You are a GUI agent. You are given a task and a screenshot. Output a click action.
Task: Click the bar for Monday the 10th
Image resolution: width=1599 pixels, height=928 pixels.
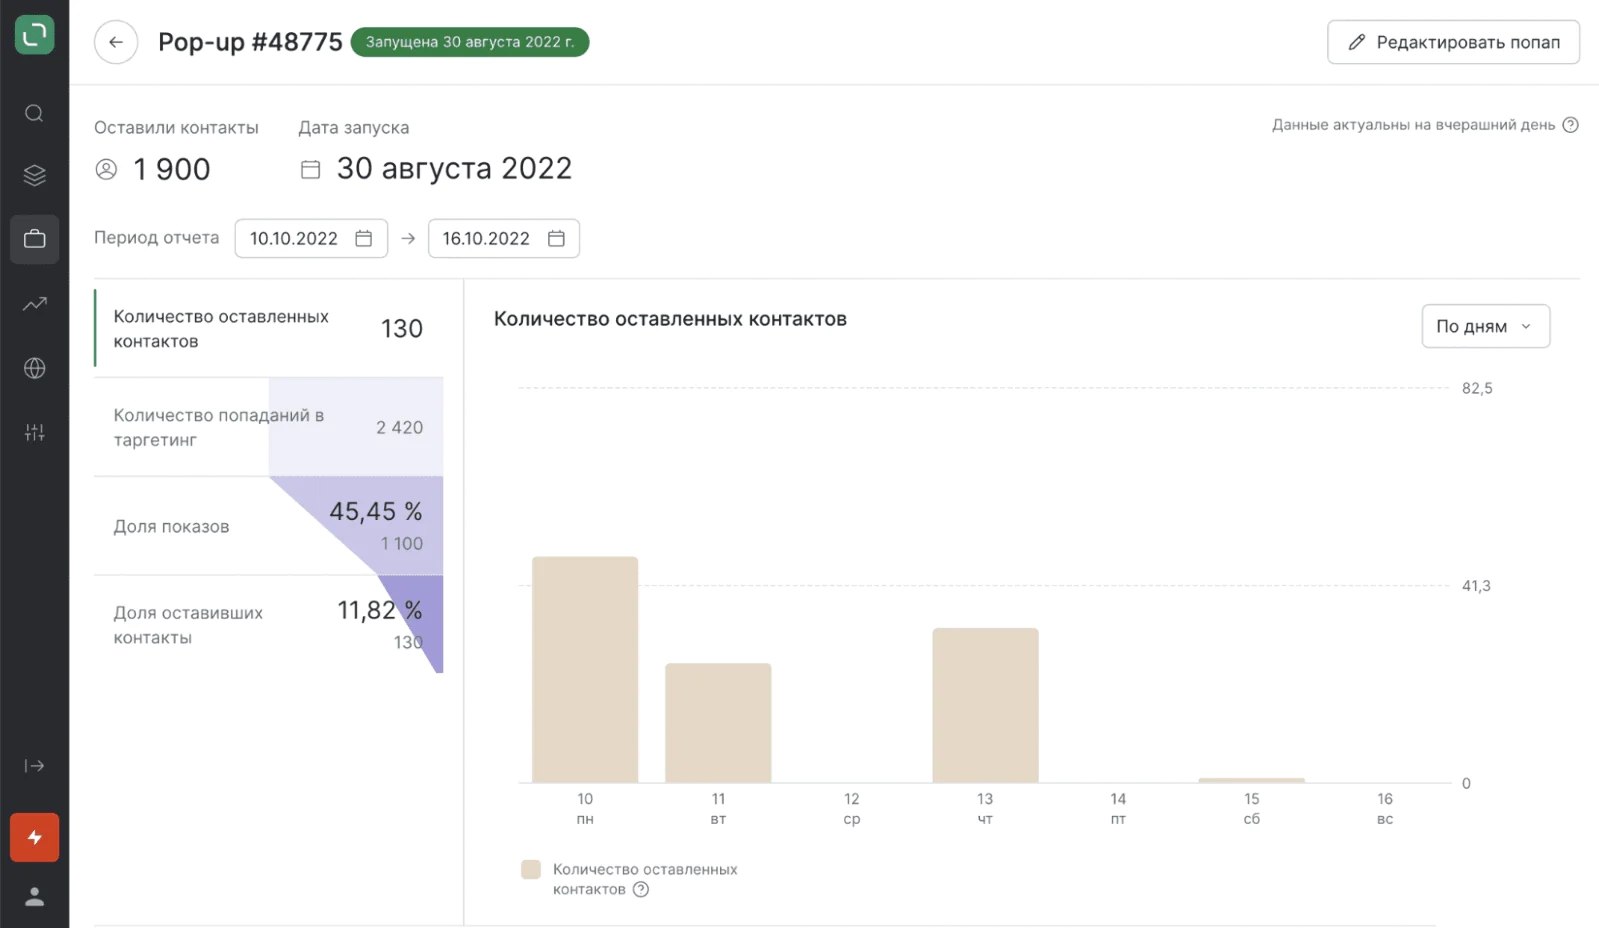(x=585, y=670)
